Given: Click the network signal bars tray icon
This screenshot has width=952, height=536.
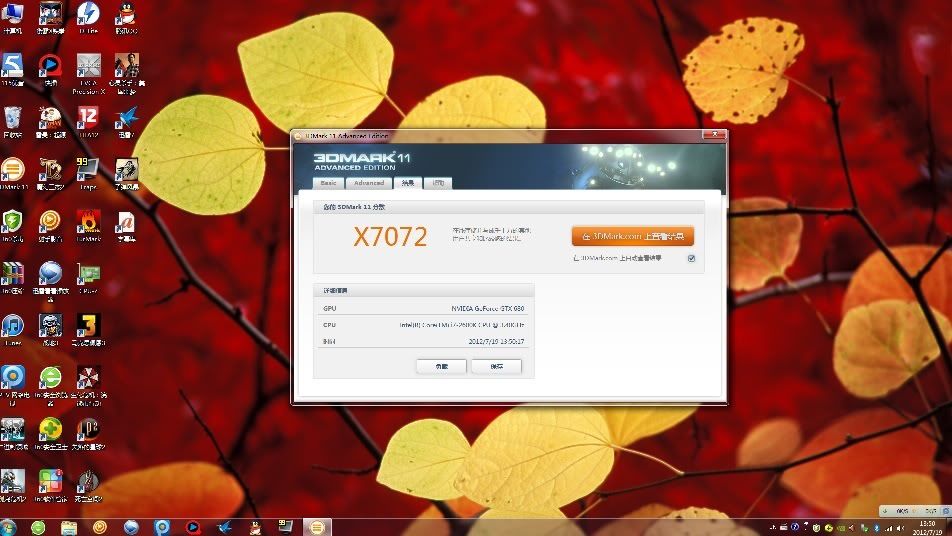Looking at the screenshot, I should pos(889,528).
